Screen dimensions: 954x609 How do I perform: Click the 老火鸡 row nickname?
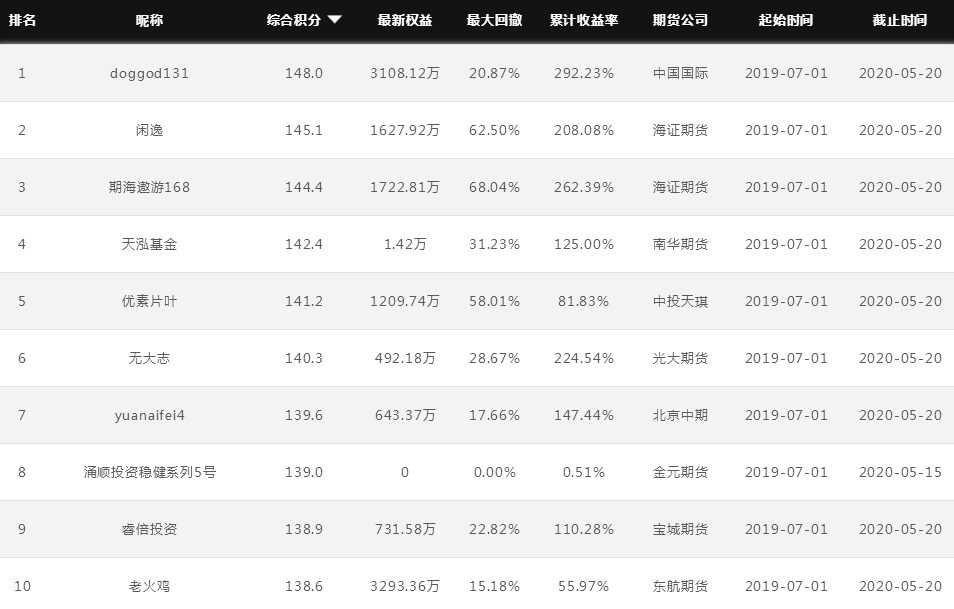click(x=150, y=586)
